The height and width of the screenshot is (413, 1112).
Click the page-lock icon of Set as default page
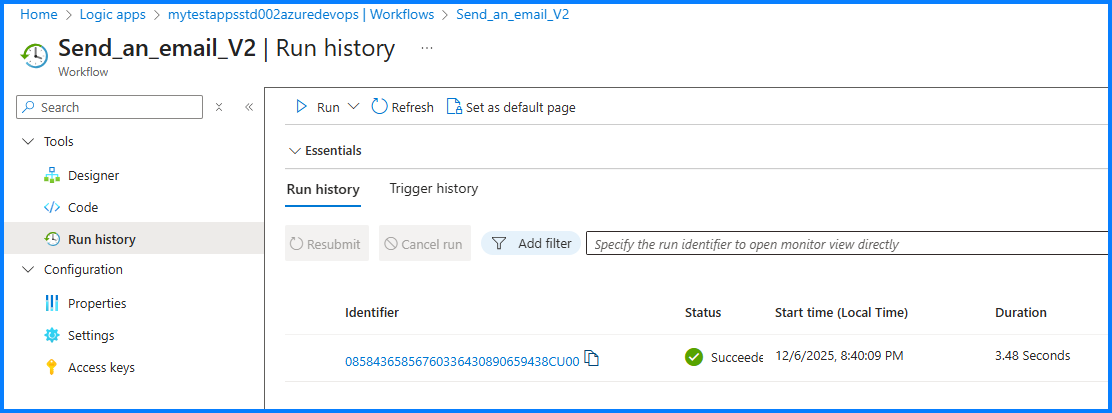click(x=454, y=107)
